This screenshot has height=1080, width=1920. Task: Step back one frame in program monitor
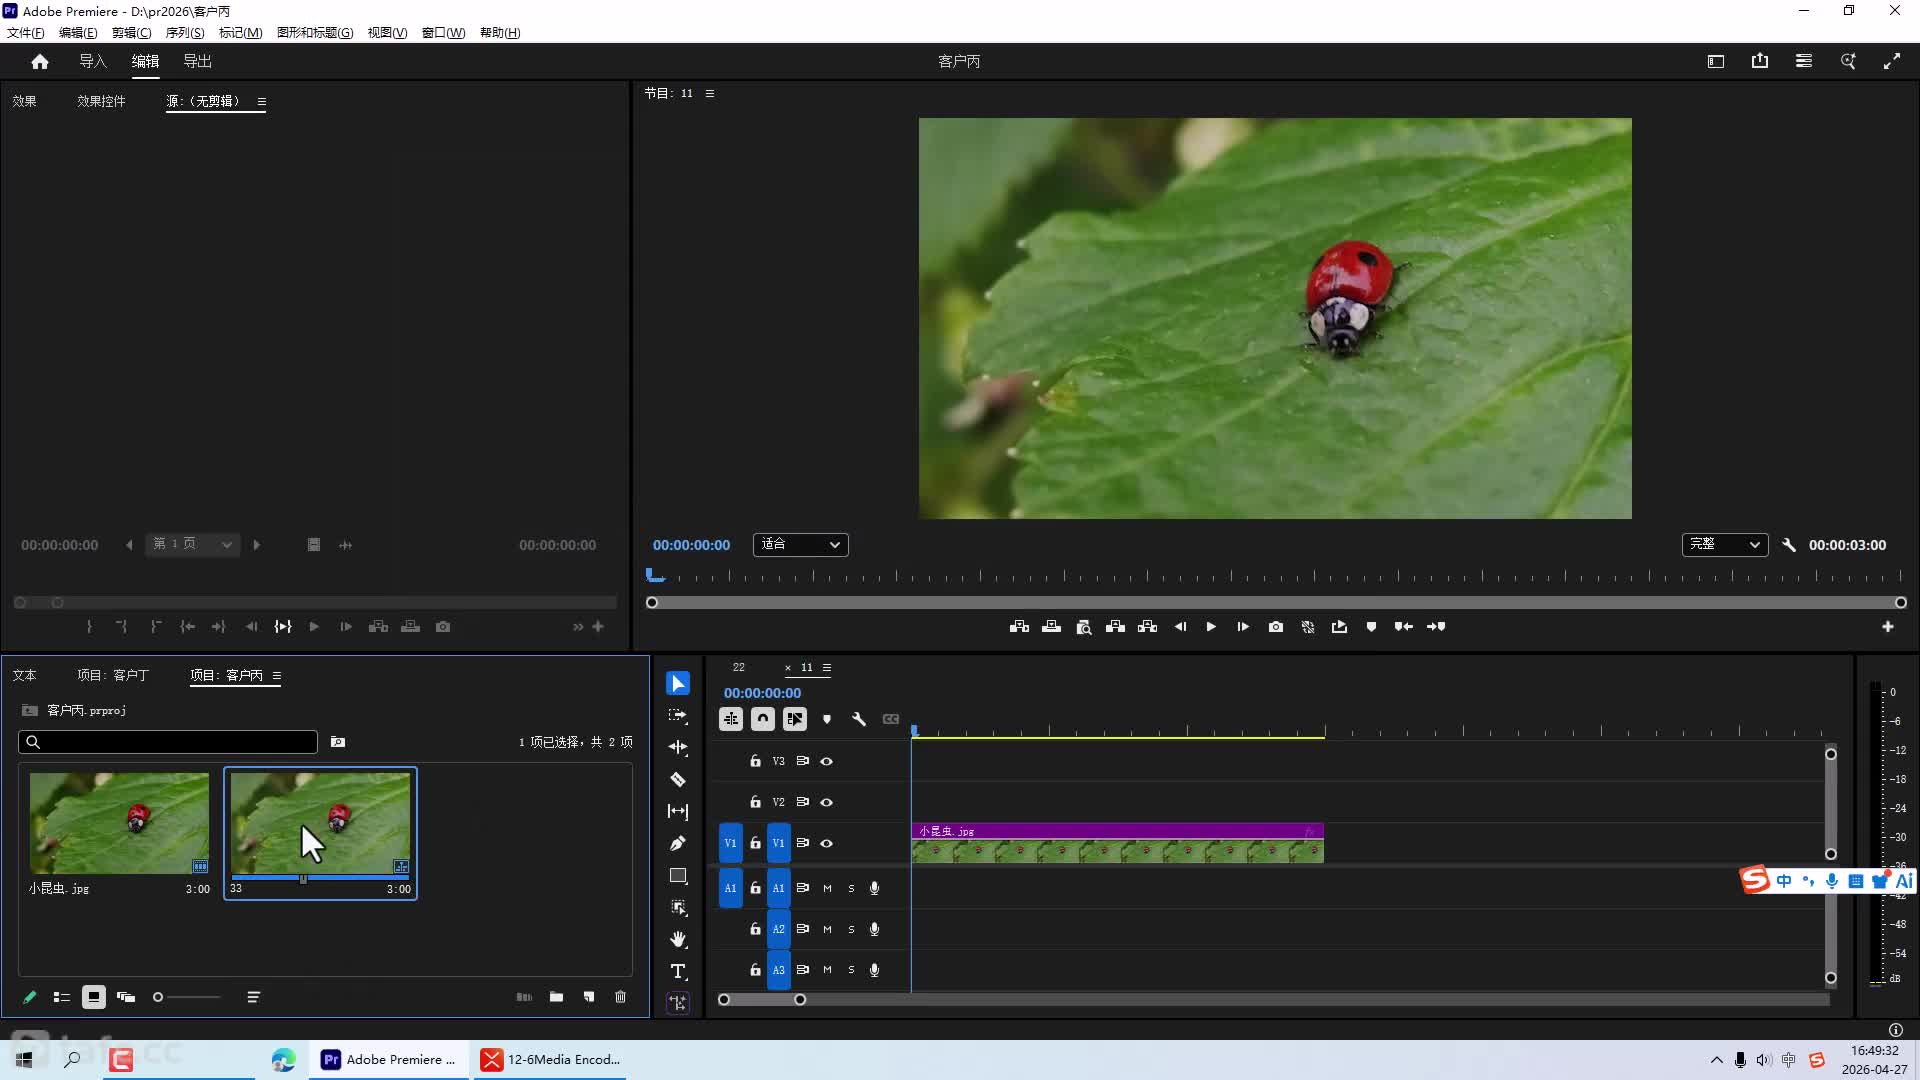pyautogui.click(x=1180, y=627)
